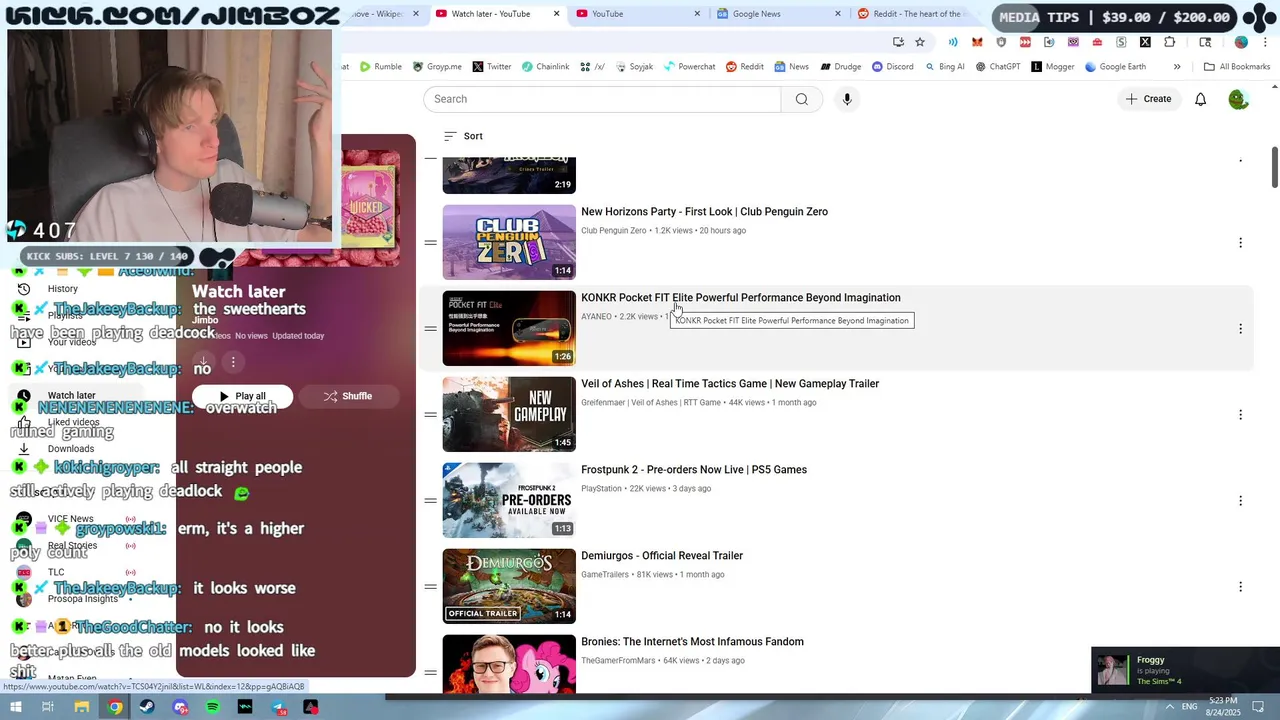This screenshot has height=720, width=1280.
Task: Show hidden system tray icons
Action: (x=1169, y=707)
